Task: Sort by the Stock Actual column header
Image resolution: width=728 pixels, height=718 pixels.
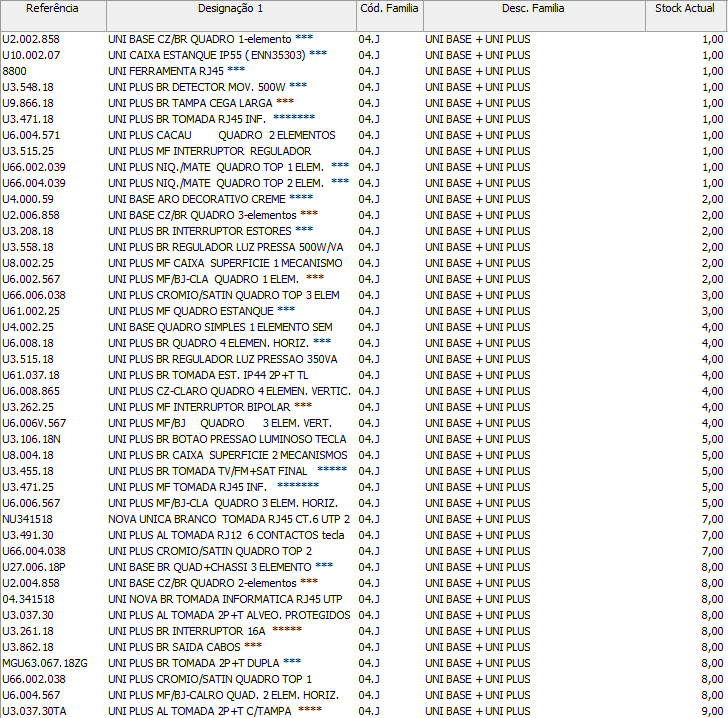Action: 686,15
